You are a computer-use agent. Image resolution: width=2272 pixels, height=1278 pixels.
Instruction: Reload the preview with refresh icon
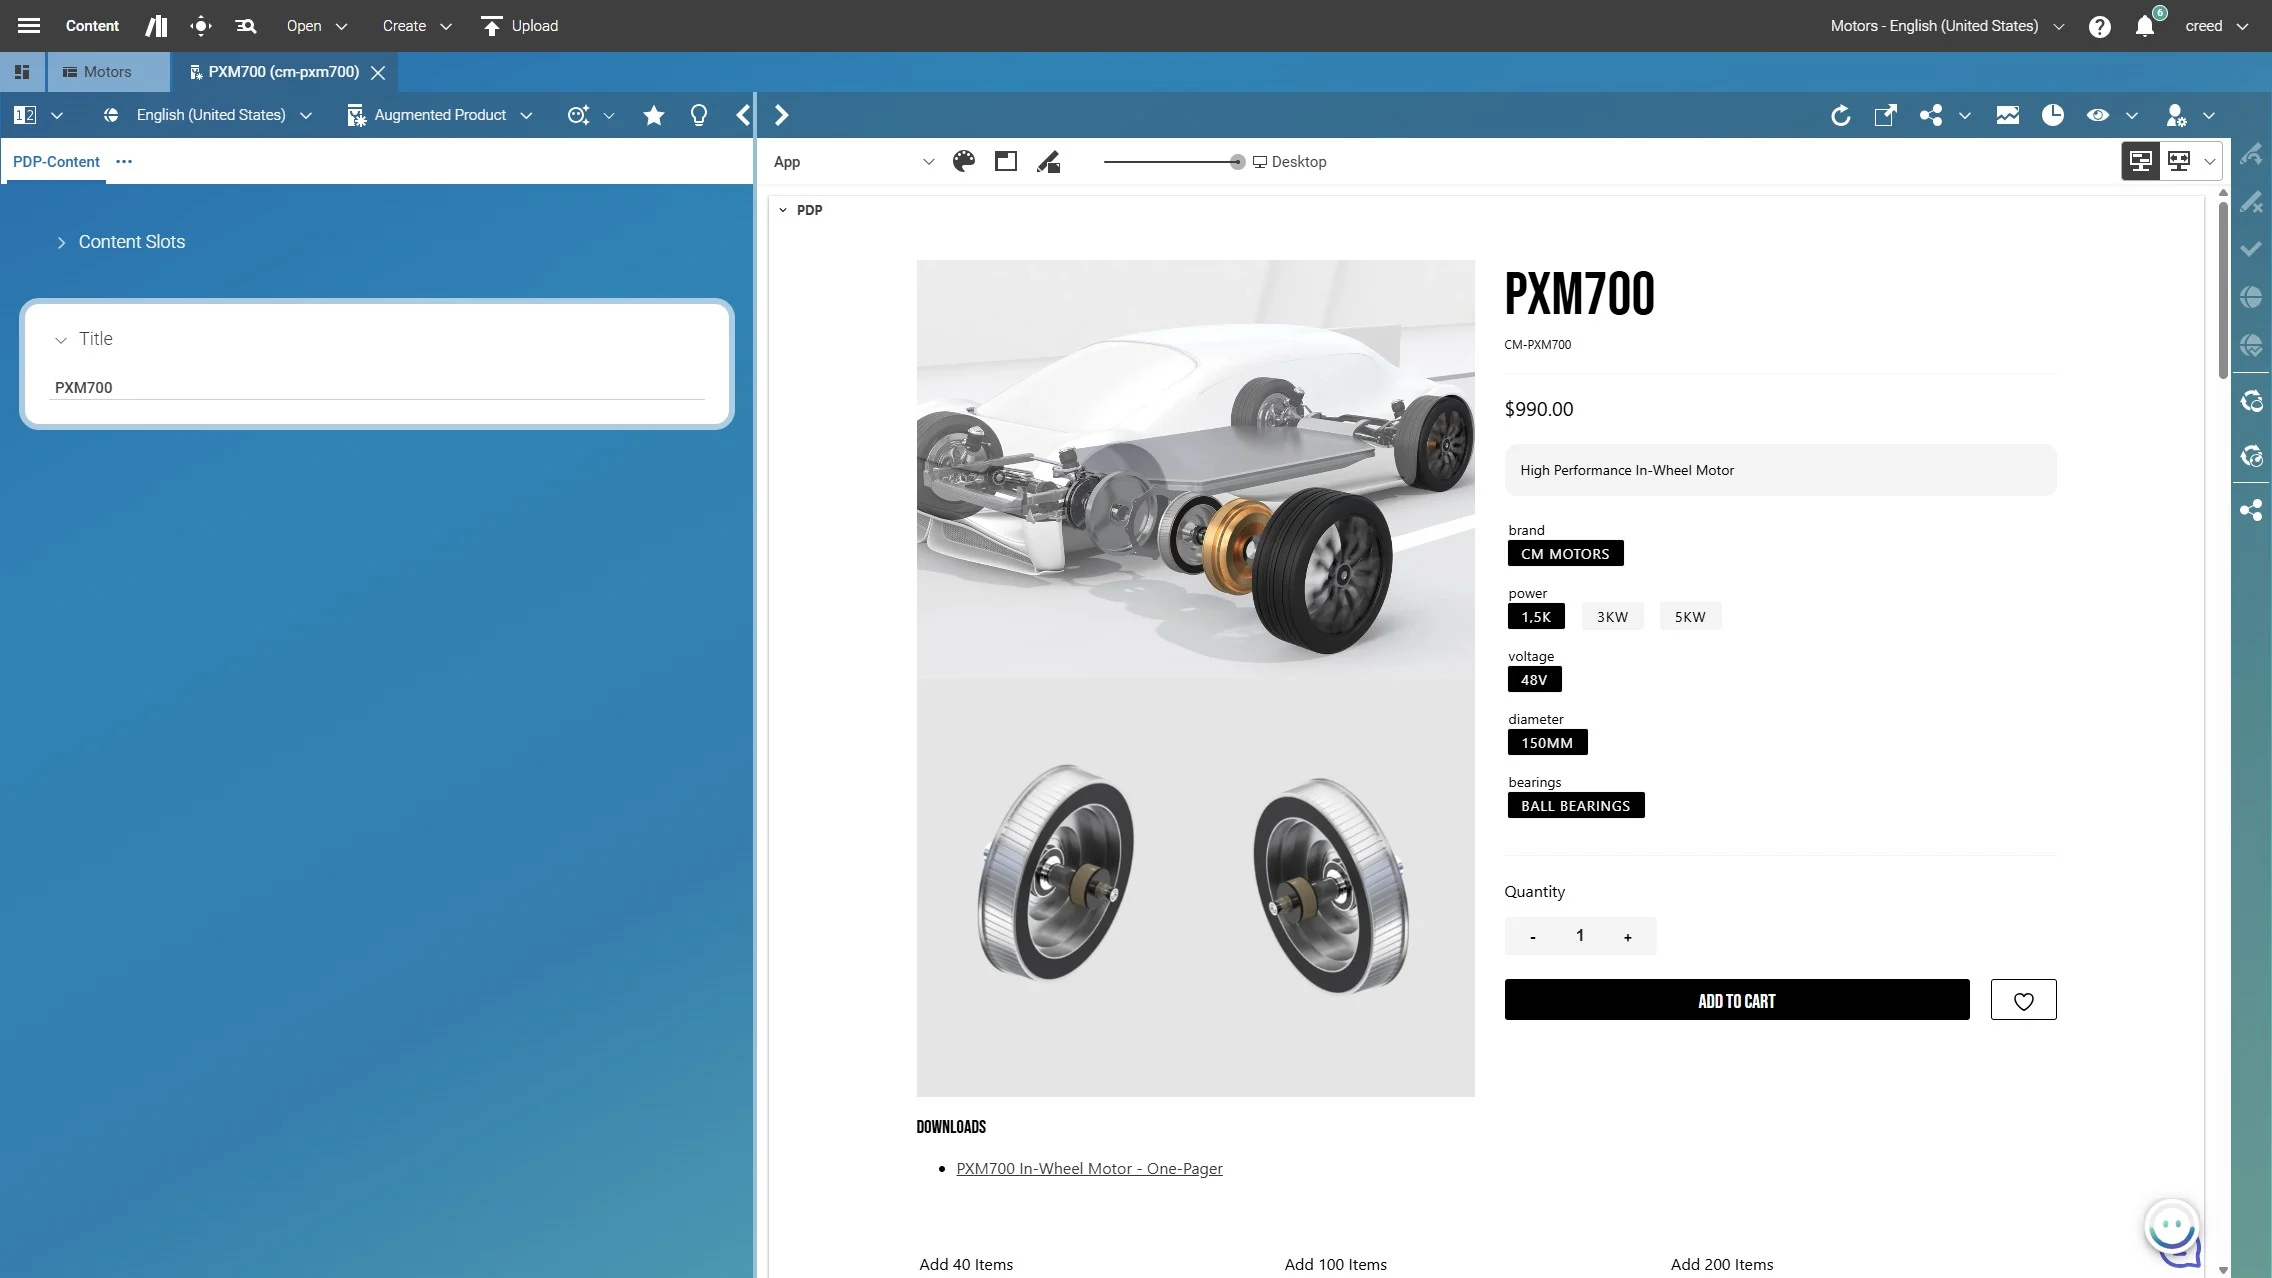[1840, 115]
